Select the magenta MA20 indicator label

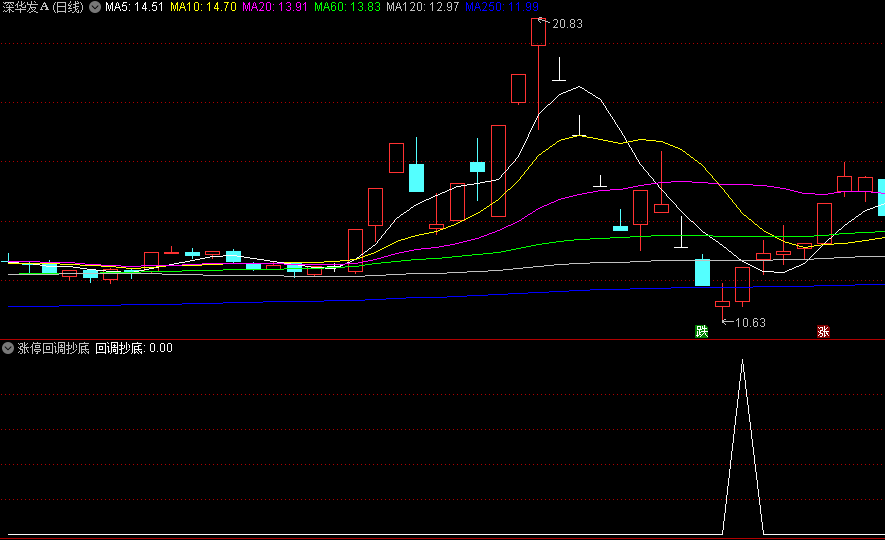(x=275, y=8)
